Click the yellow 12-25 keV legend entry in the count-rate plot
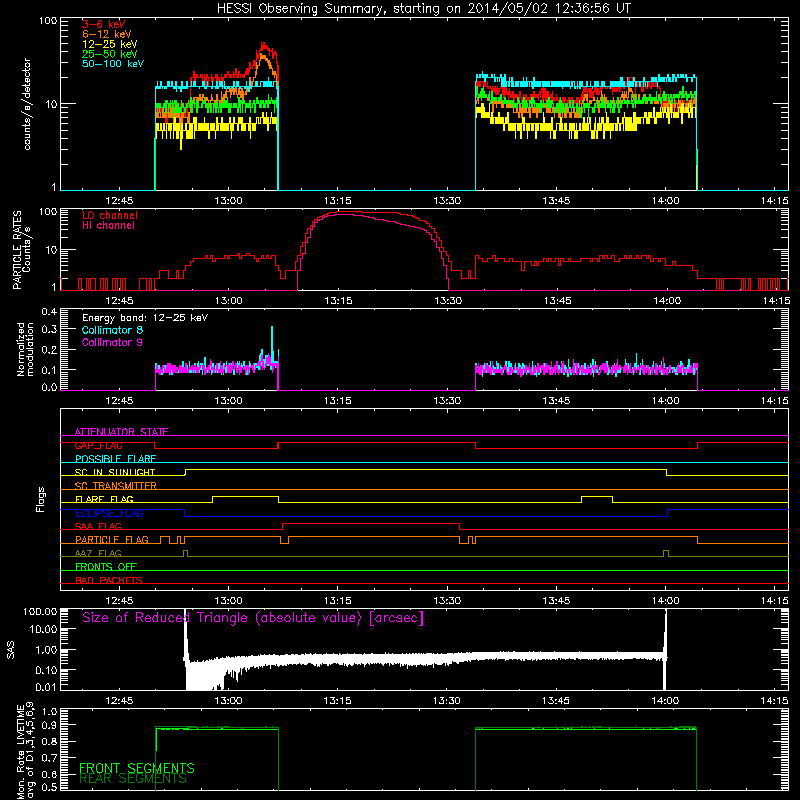The height and width of the screenshot is (800, 800). pos(109,44)
